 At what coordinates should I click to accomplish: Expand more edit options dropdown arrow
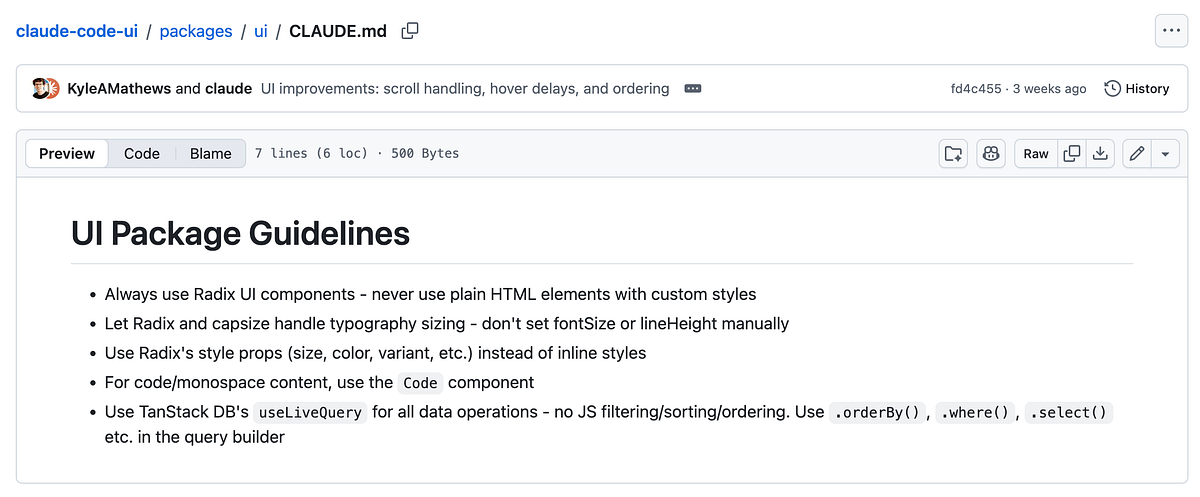[1166, 153]
